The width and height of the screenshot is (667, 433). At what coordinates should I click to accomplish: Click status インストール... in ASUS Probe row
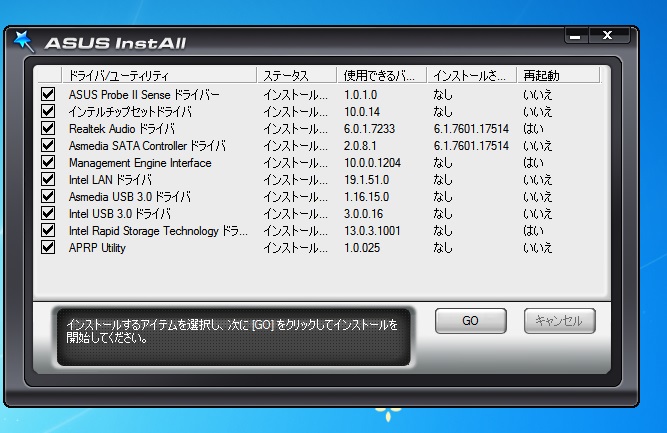tap(295, 94)
